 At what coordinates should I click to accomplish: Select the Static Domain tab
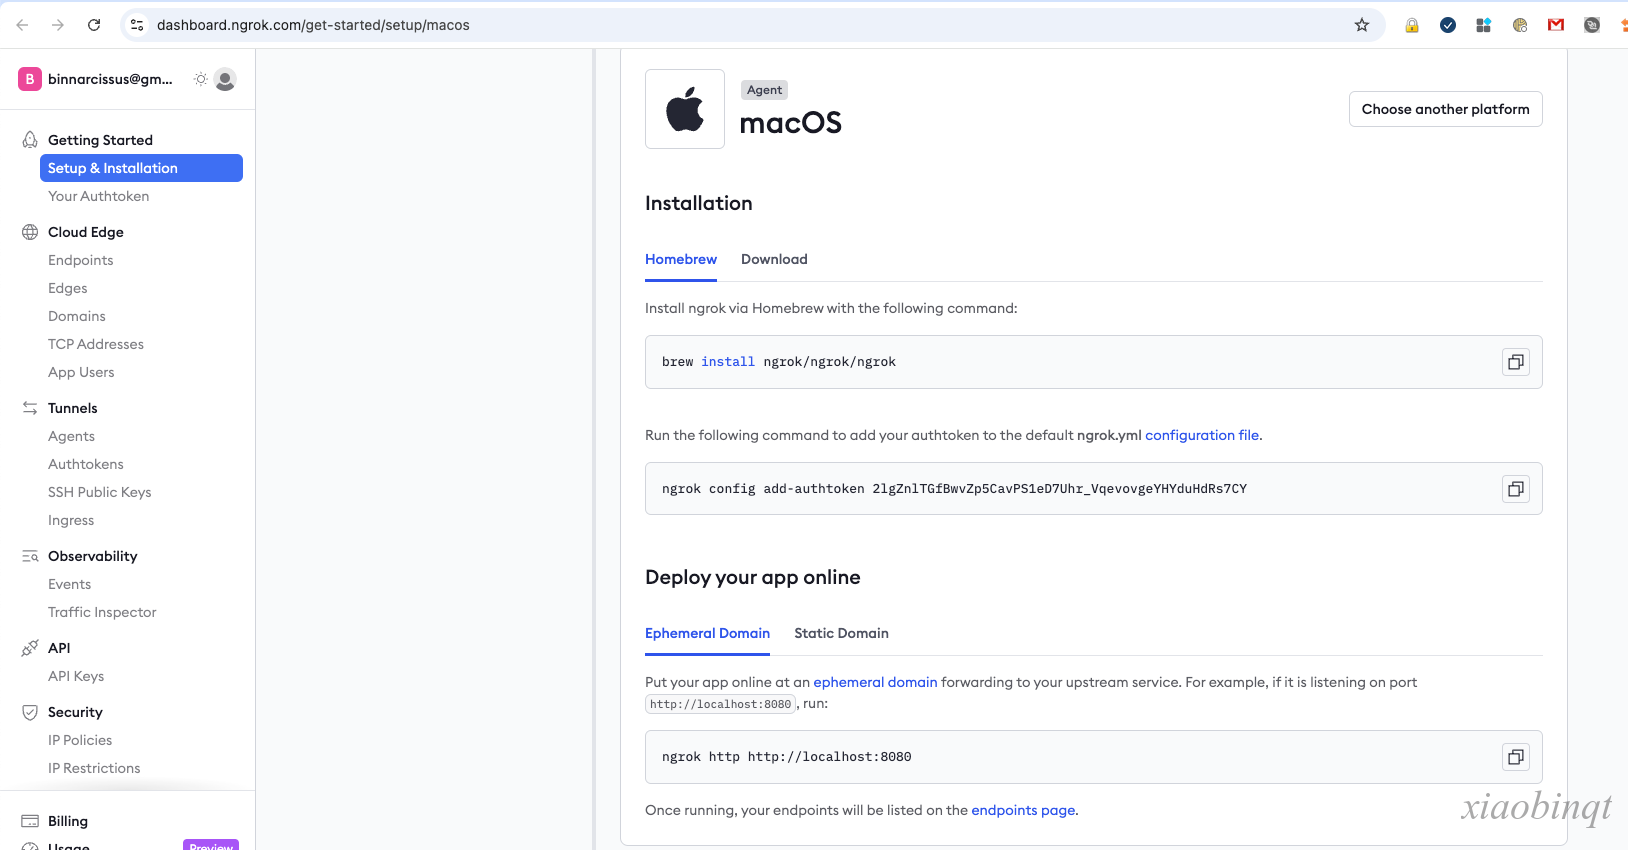pos(841,633)
